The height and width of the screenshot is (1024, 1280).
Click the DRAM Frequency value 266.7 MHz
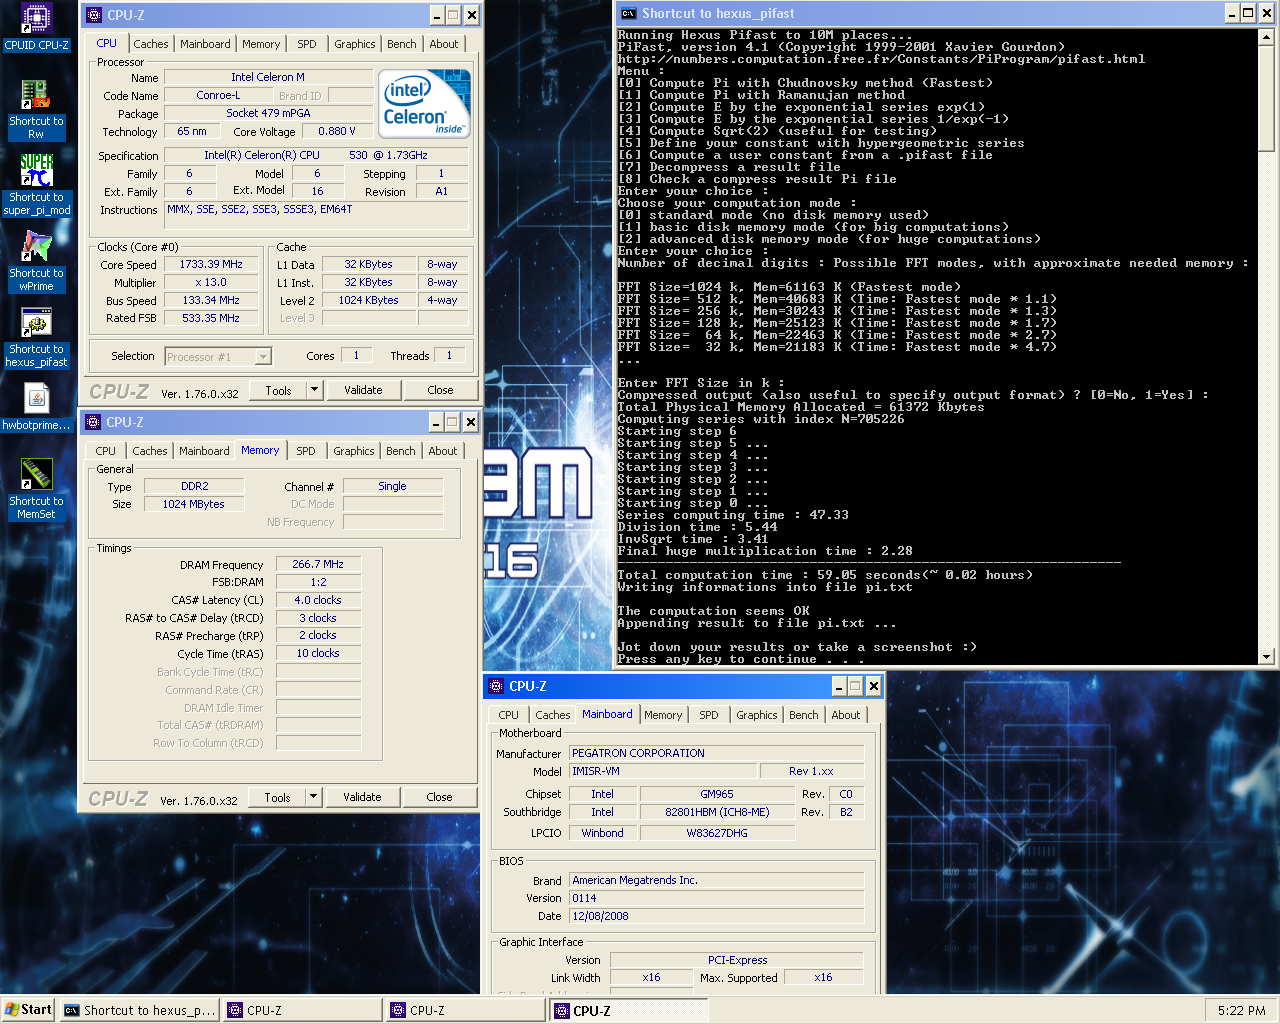[318, 564]
